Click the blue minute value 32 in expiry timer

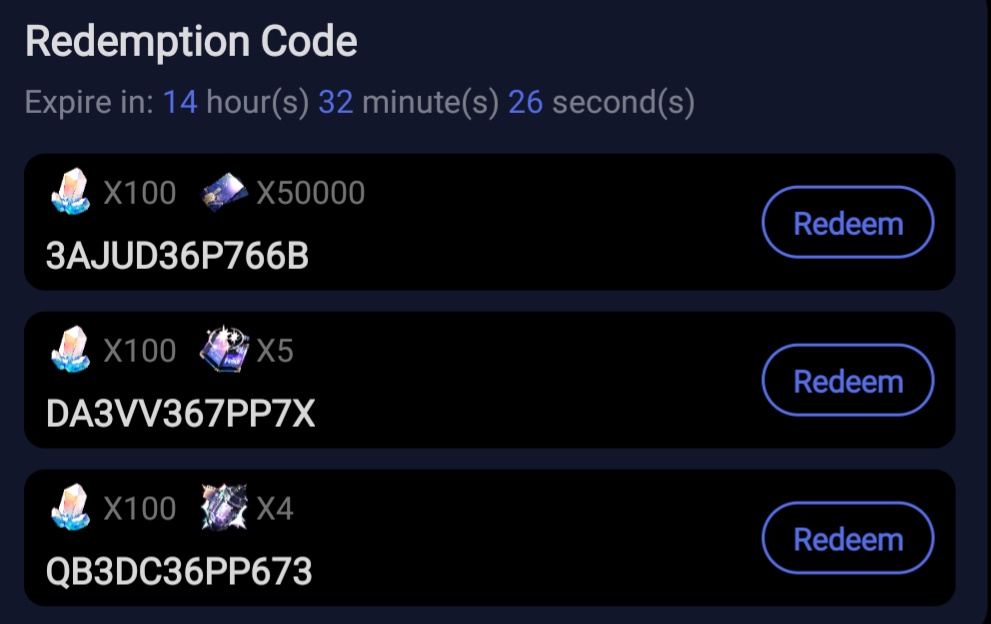[338, 102]
